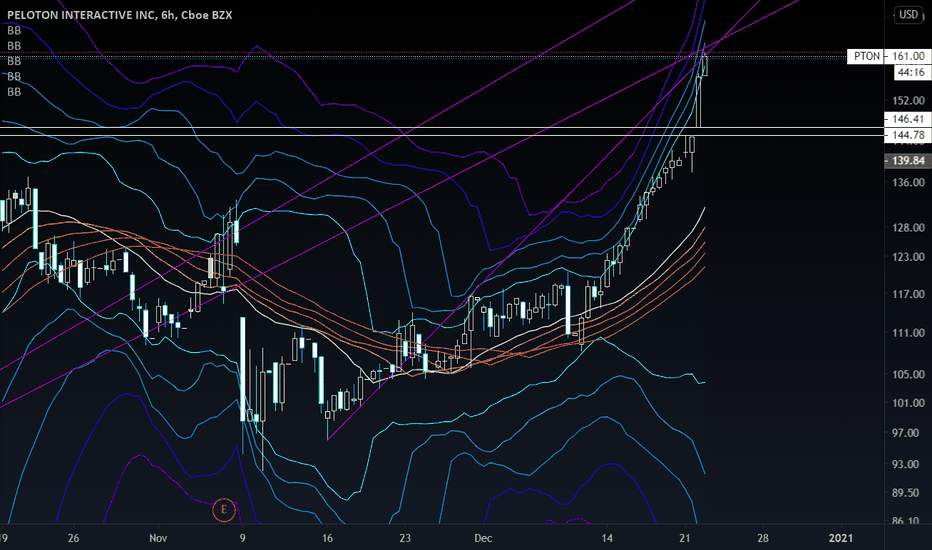Select the 144.78 horizontal line price label

[x=908, y=135]
